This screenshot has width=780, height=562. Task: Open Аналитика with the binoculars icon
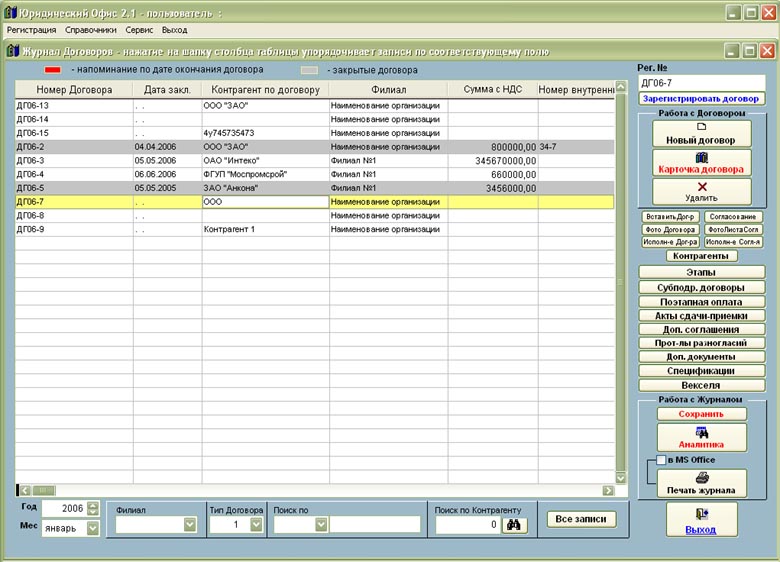pos(701,431)
